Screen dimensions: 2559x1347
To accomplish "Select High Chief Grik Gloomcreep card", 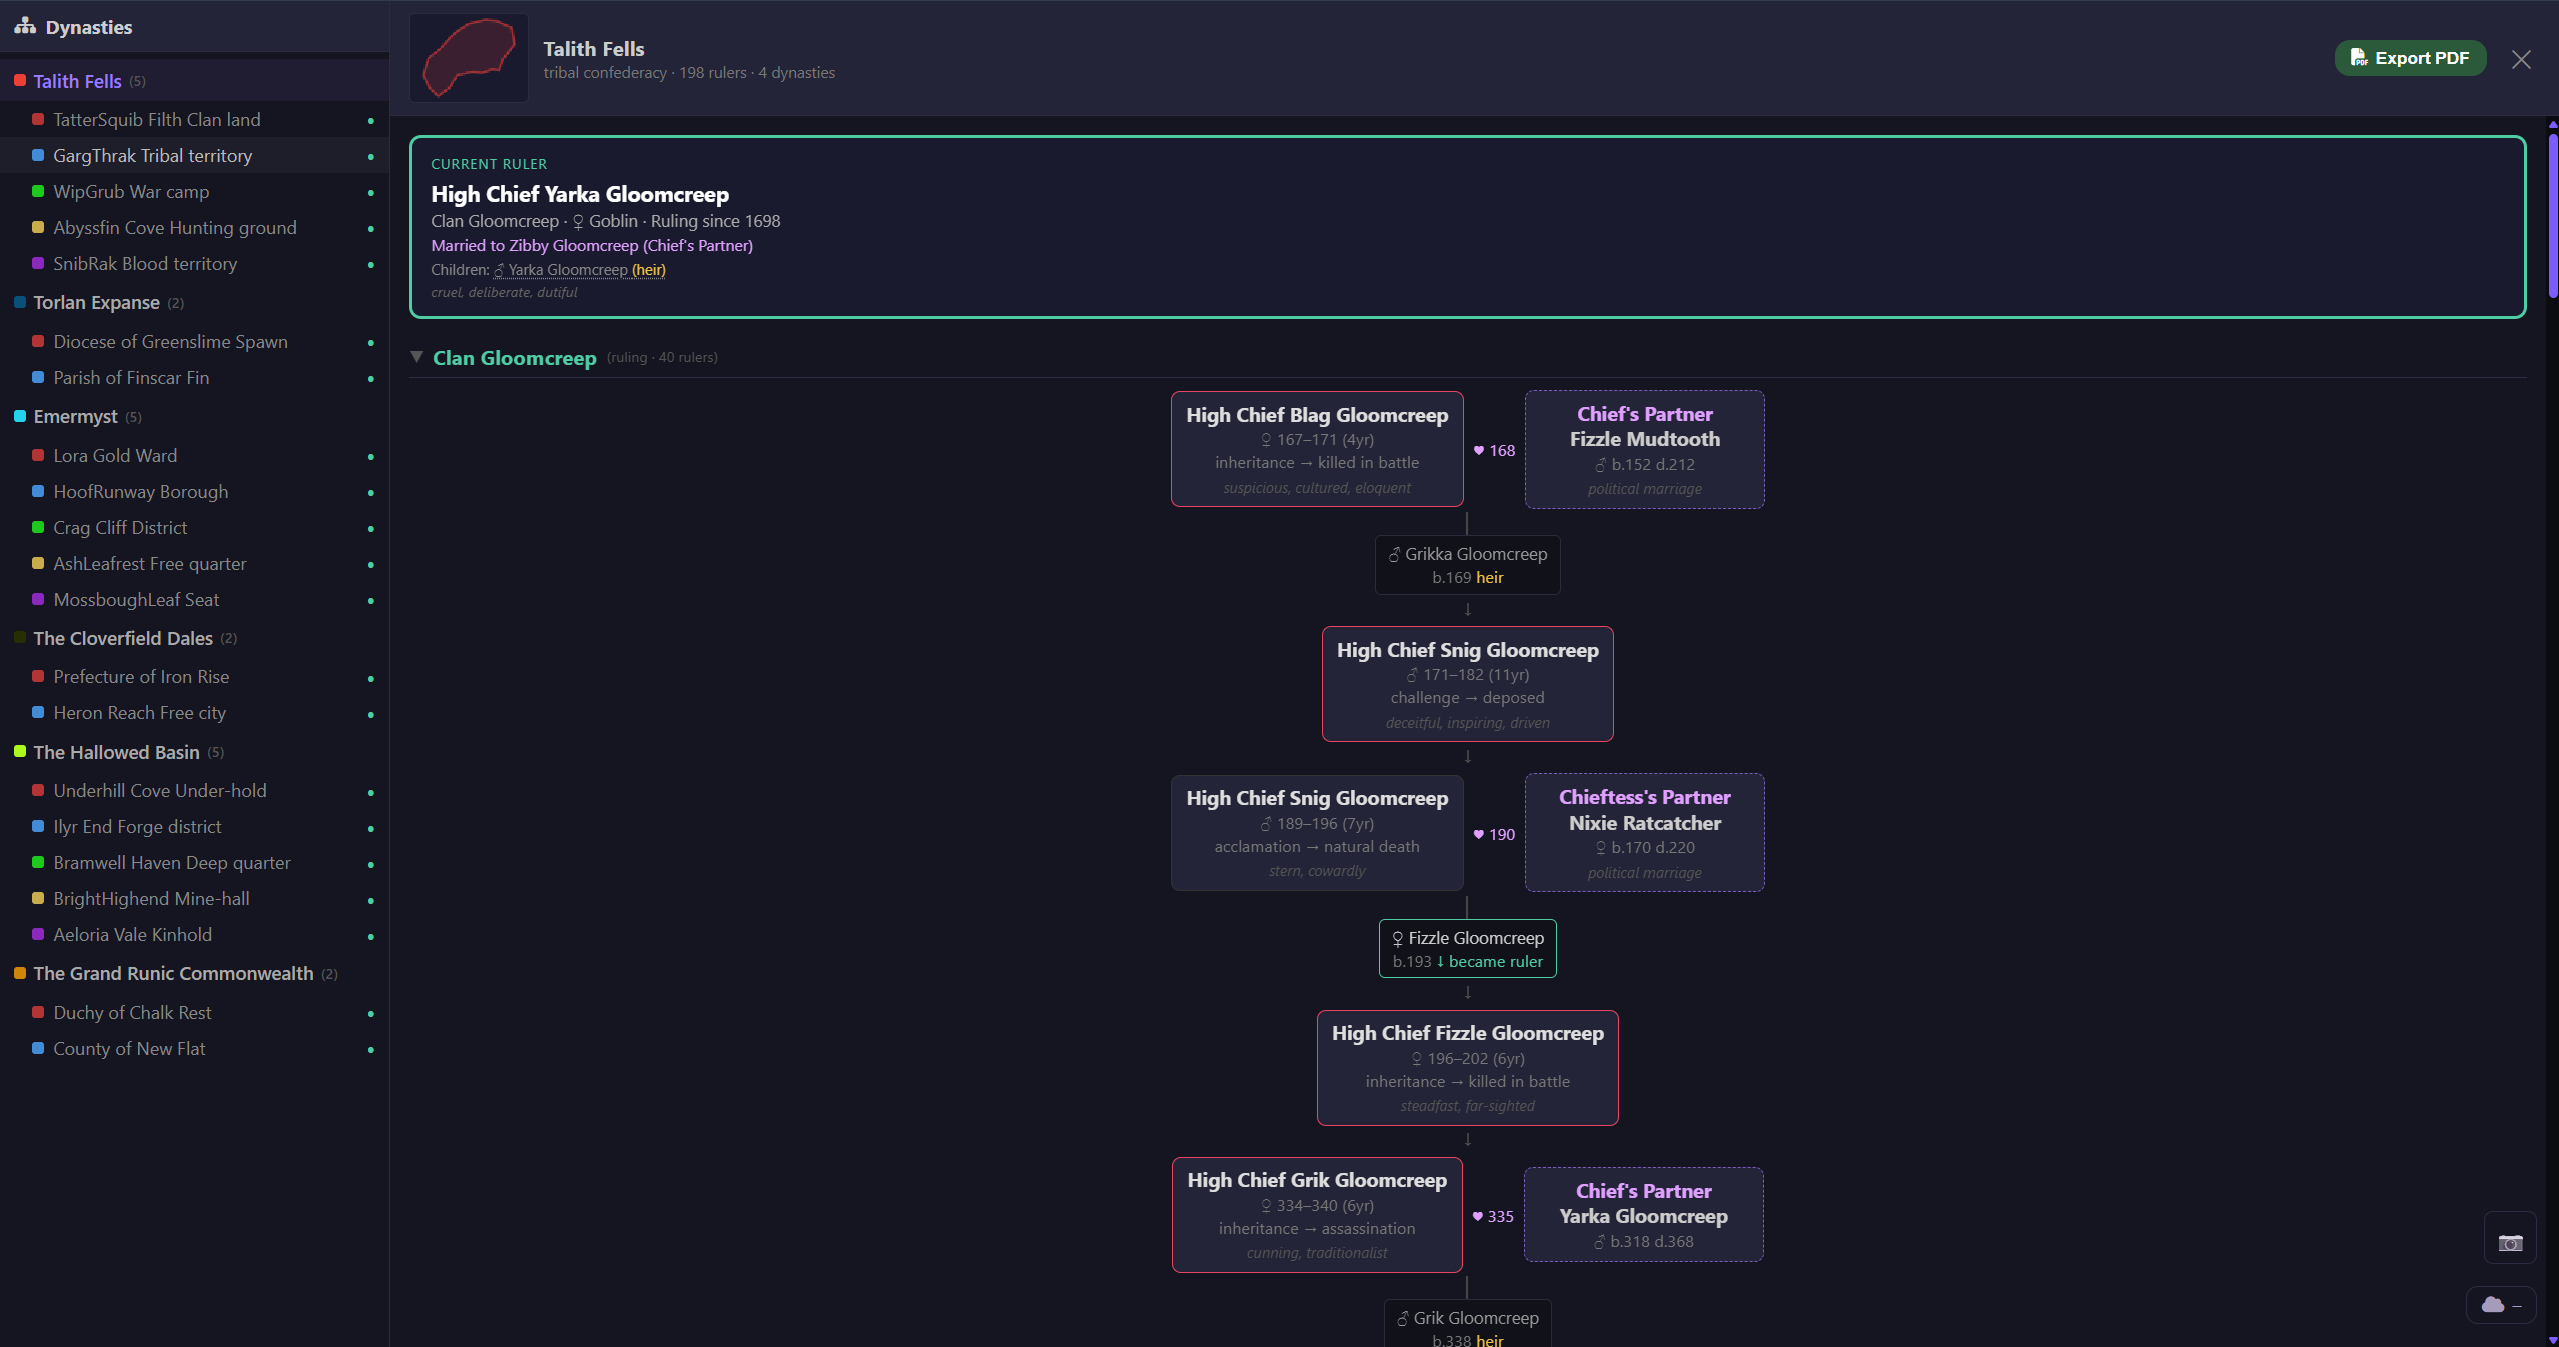I will (1317, 1215).
